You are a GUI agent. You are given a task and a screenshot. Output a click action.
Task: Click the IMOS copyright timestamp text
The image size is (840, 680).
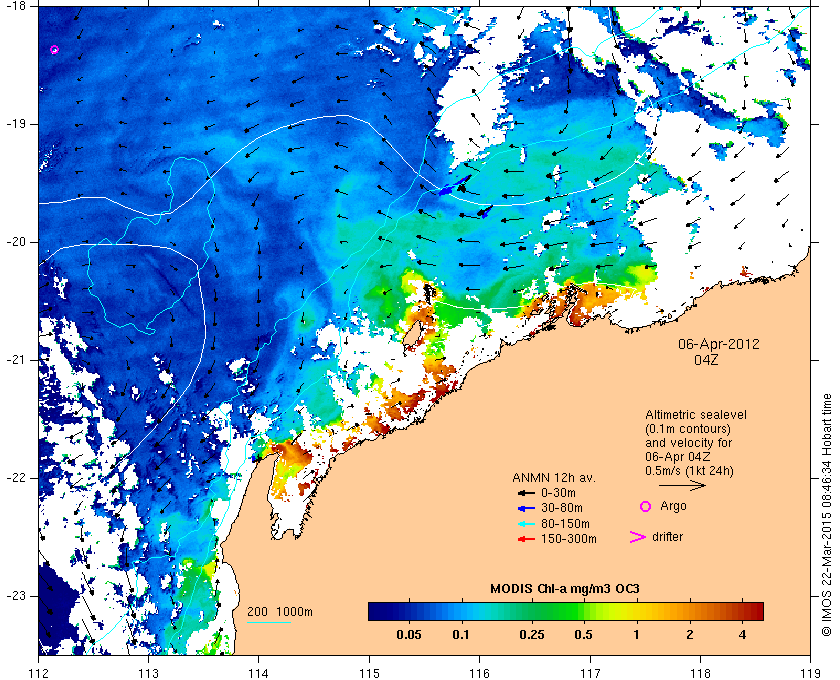click(x=827, y=515)
